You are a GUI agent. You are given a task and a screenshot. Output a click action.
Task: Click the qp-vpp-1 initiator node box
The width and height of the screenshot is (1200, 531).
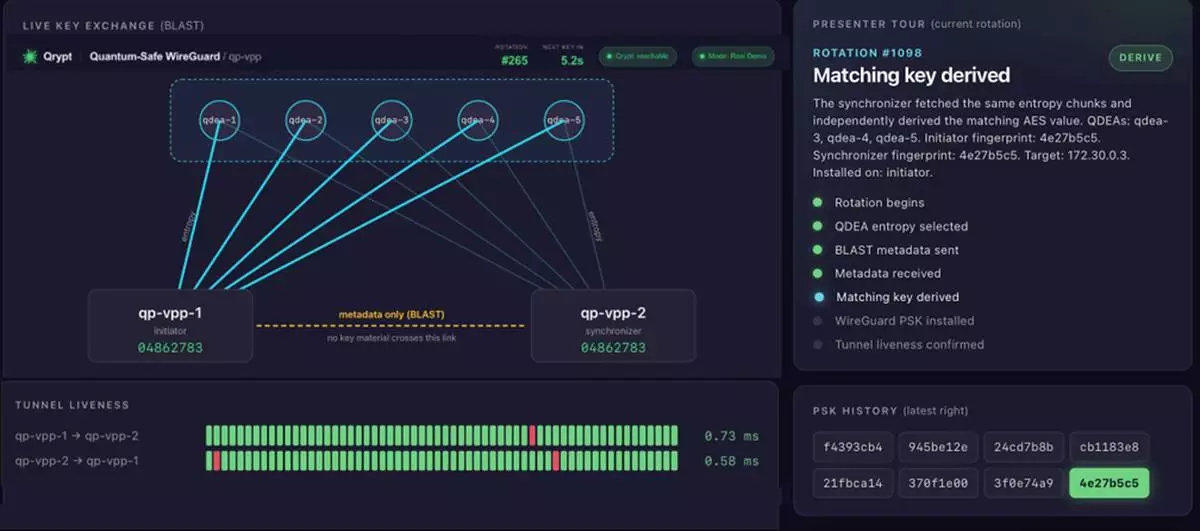click(x=170, y=326)
